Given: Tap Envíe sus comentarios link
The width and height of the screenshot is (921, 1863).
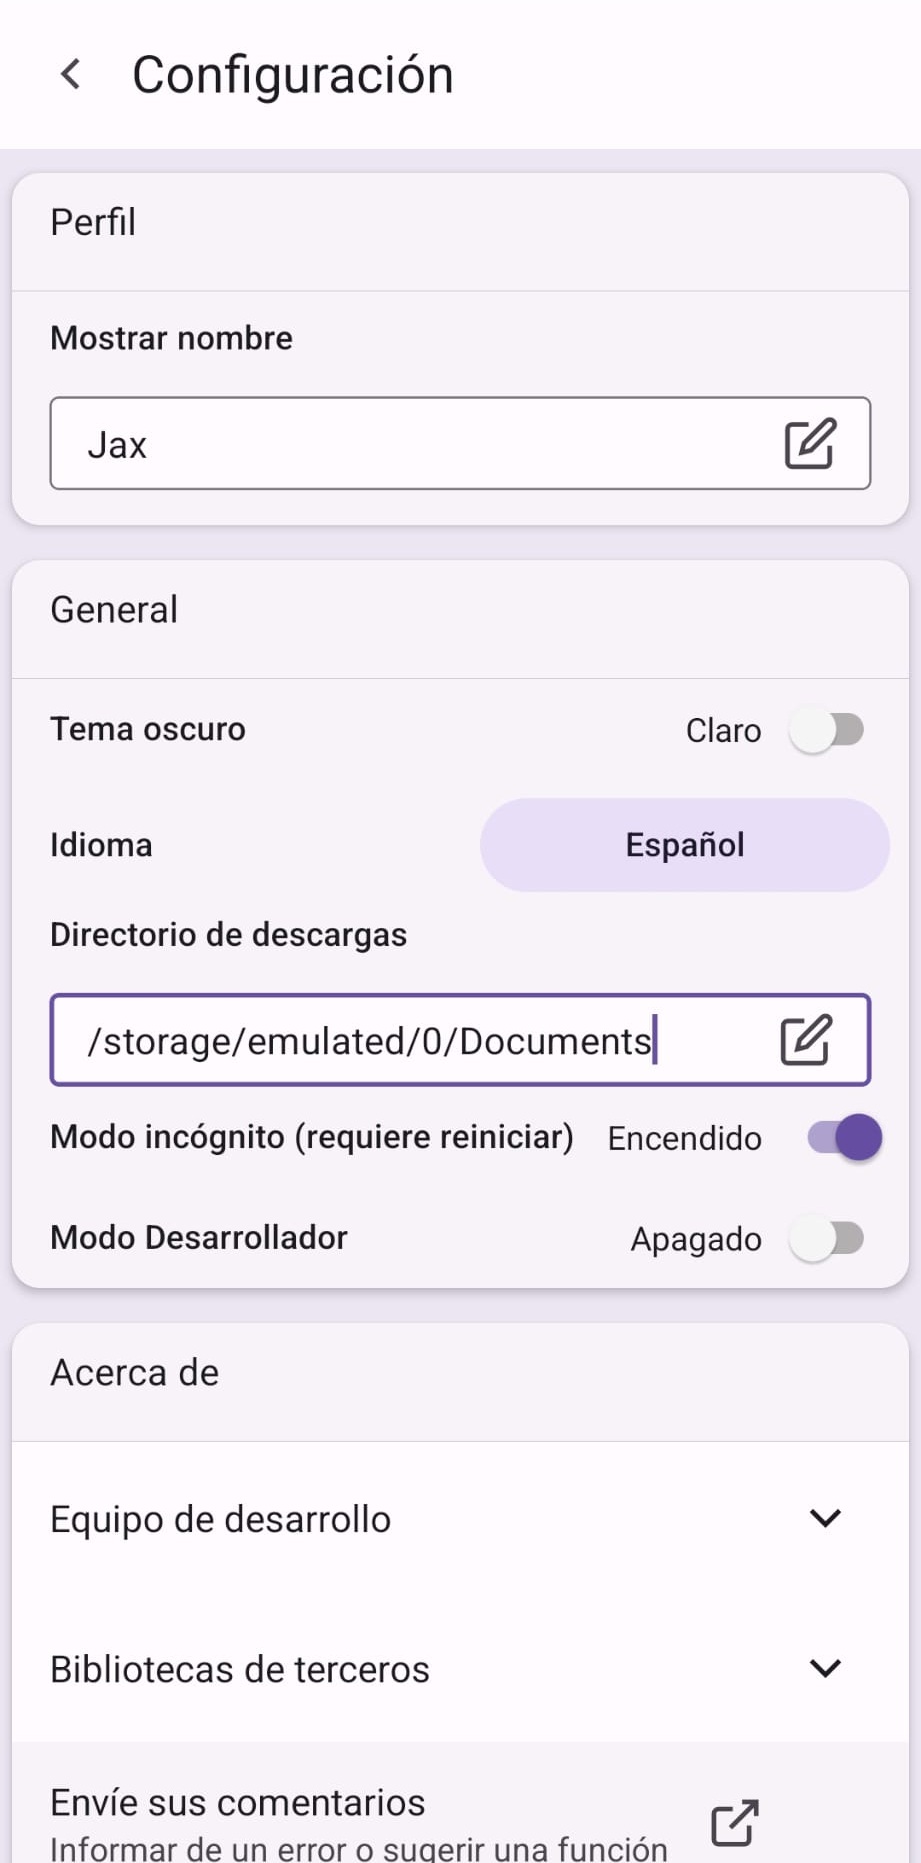Looking at the screenshot, I should tap(238, 1803).
